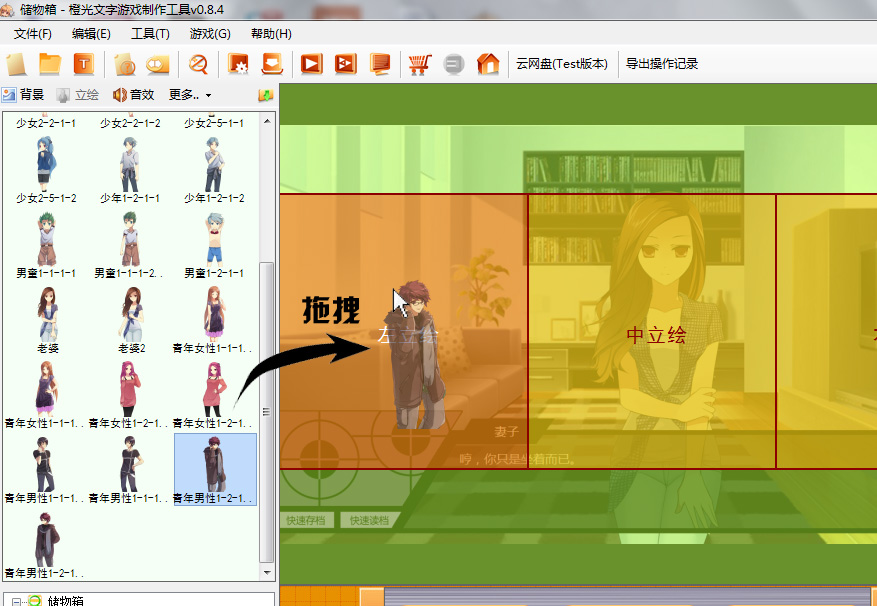877x606 pixels.
Task: Click the blank-page new project icon
Action: [x=16, y=64]
